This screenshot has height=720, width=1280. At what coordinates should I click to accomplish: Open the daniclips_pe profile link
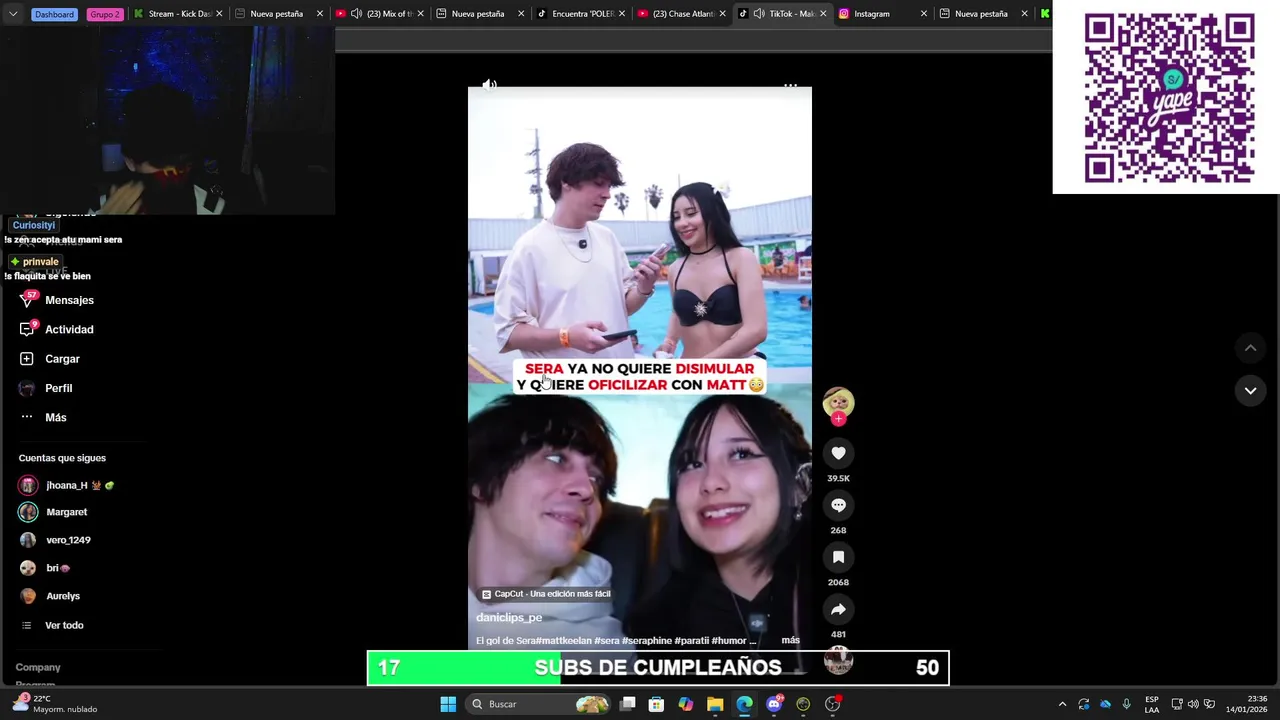(x=509, y=617)
